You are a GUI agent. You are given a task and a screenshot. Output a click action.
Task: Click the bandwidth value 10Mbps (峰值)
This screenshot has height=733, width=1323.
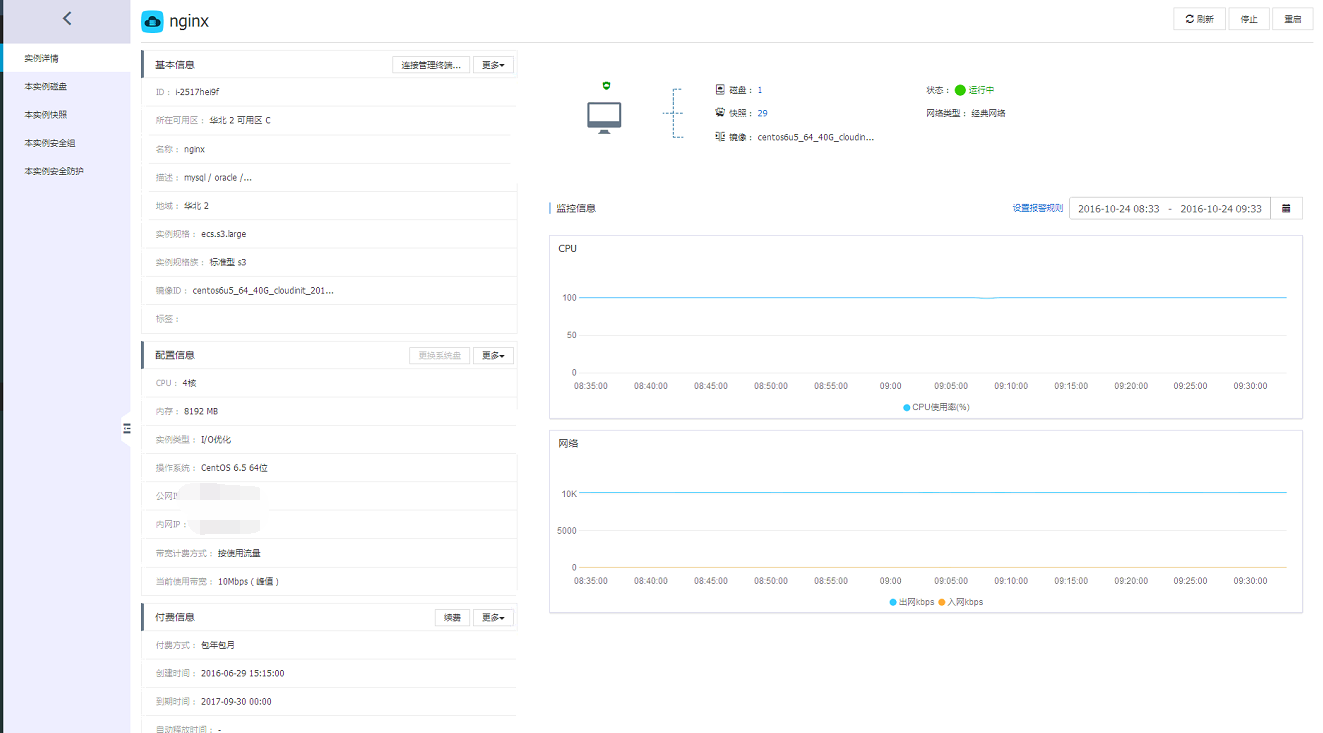pyautogui.click(x=248, y=581)
